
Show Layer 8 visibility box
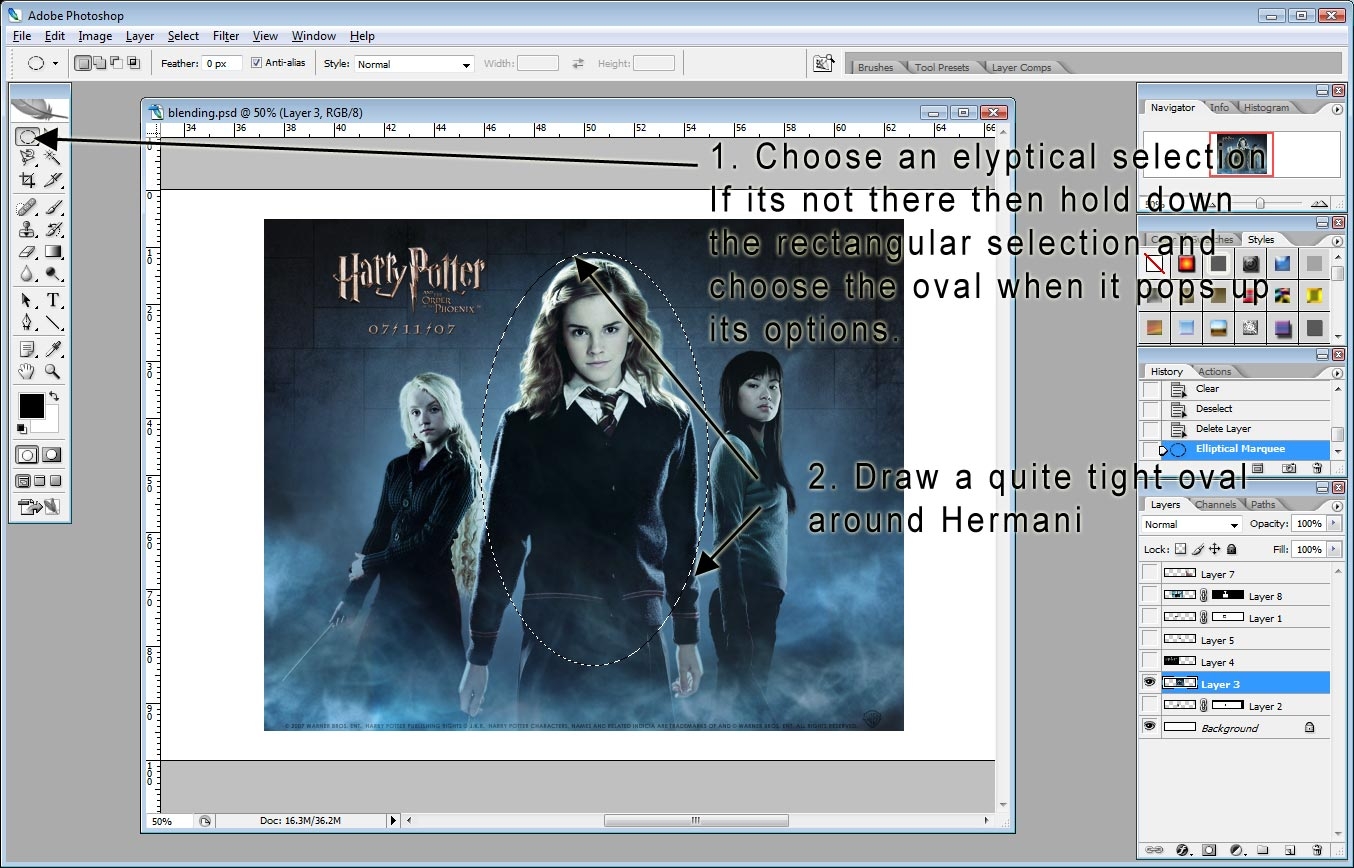[1150, 595]
